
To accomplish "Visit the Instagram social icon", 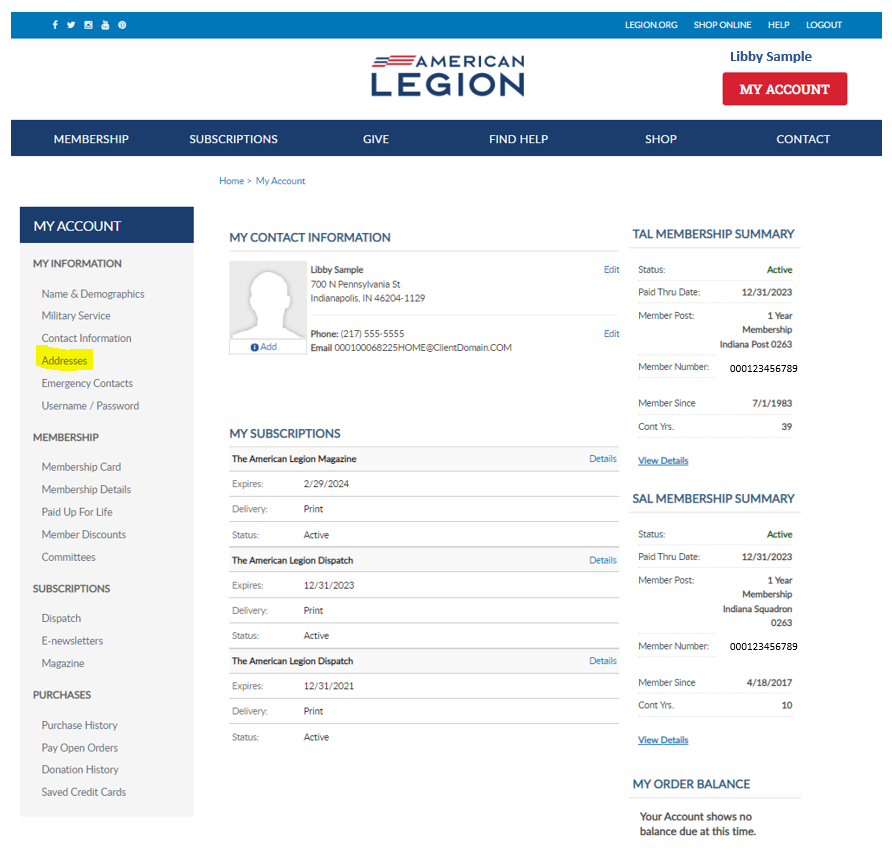I will (x=88, y=24).
